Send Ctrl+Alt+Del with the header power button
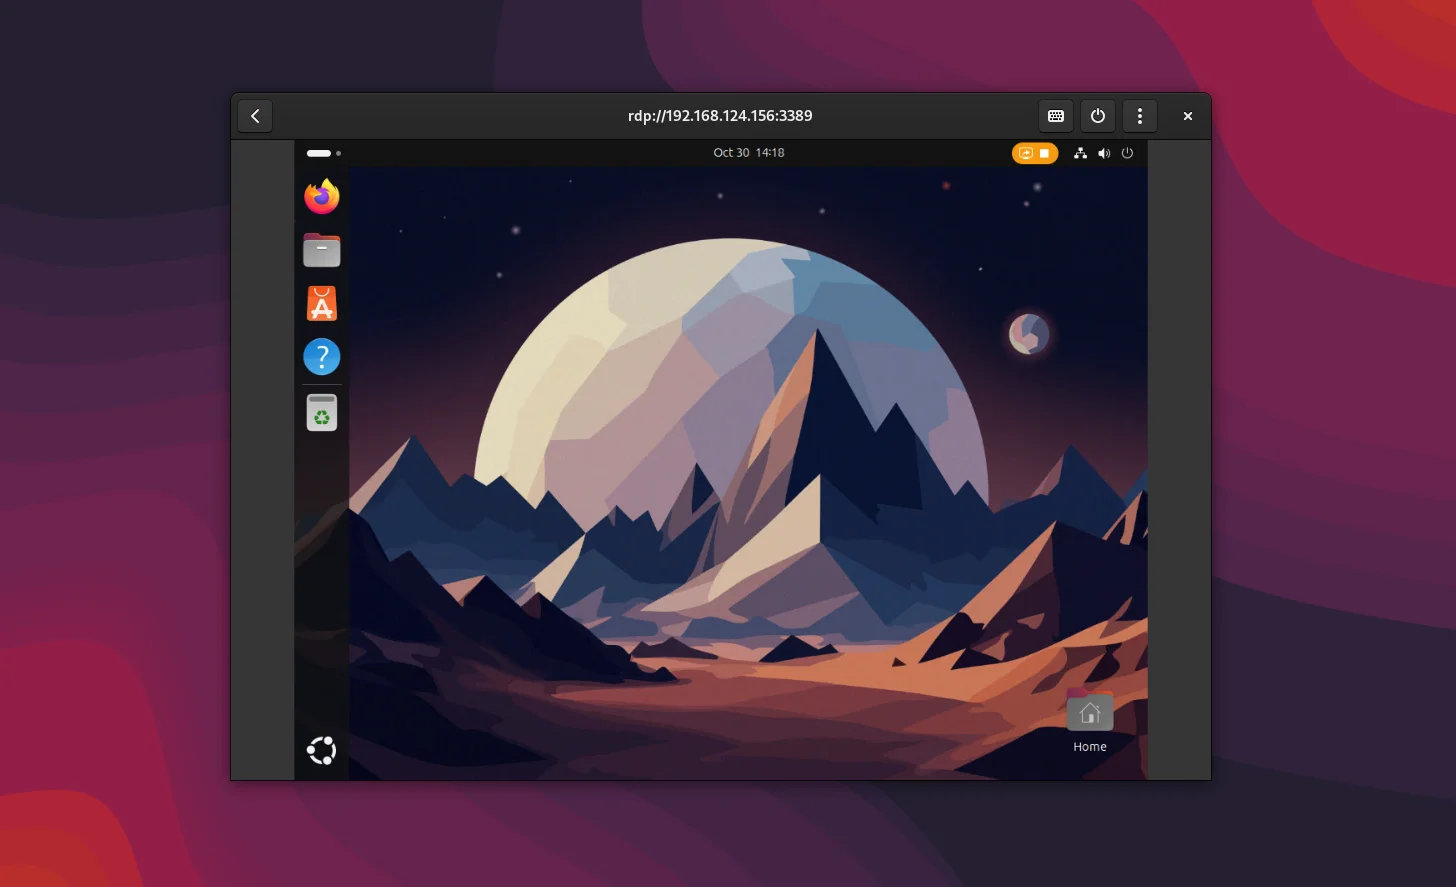Viewport: 1456px width, 887px height. (1097, 115)
